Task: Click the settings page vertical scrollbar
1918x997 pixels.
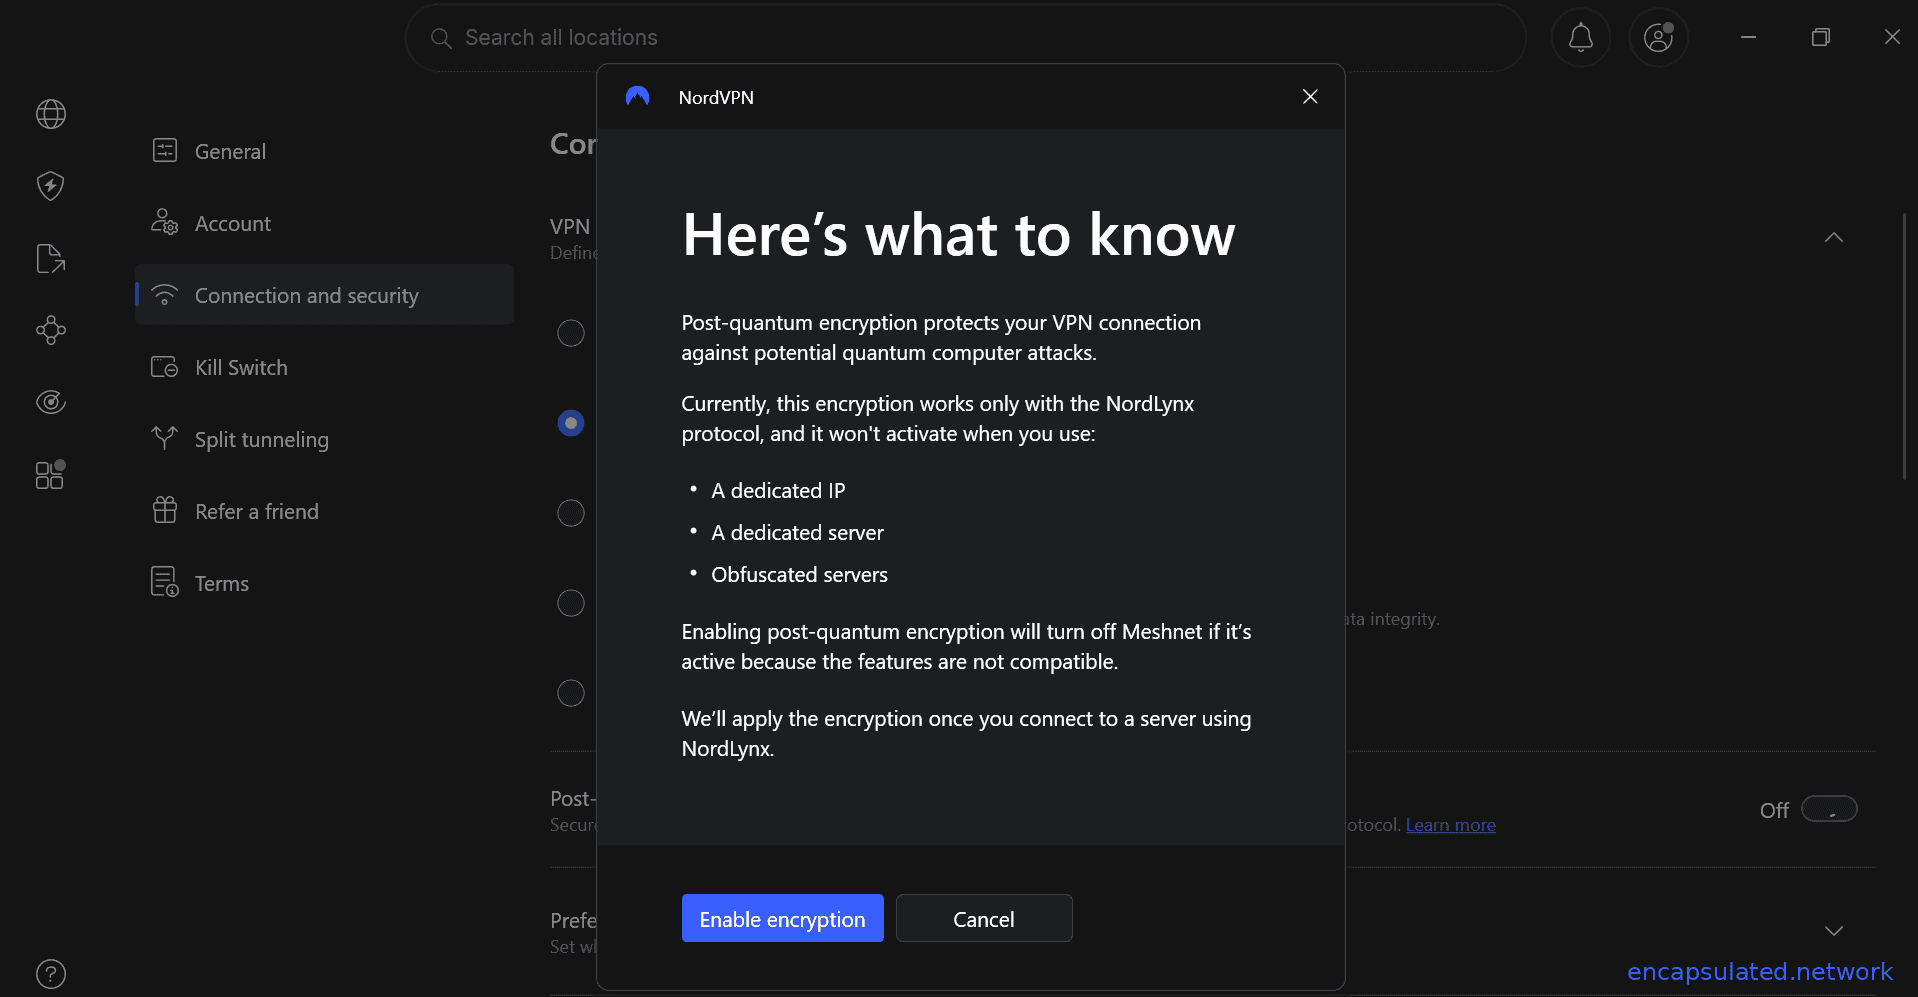Action: tap(1904, 346)
